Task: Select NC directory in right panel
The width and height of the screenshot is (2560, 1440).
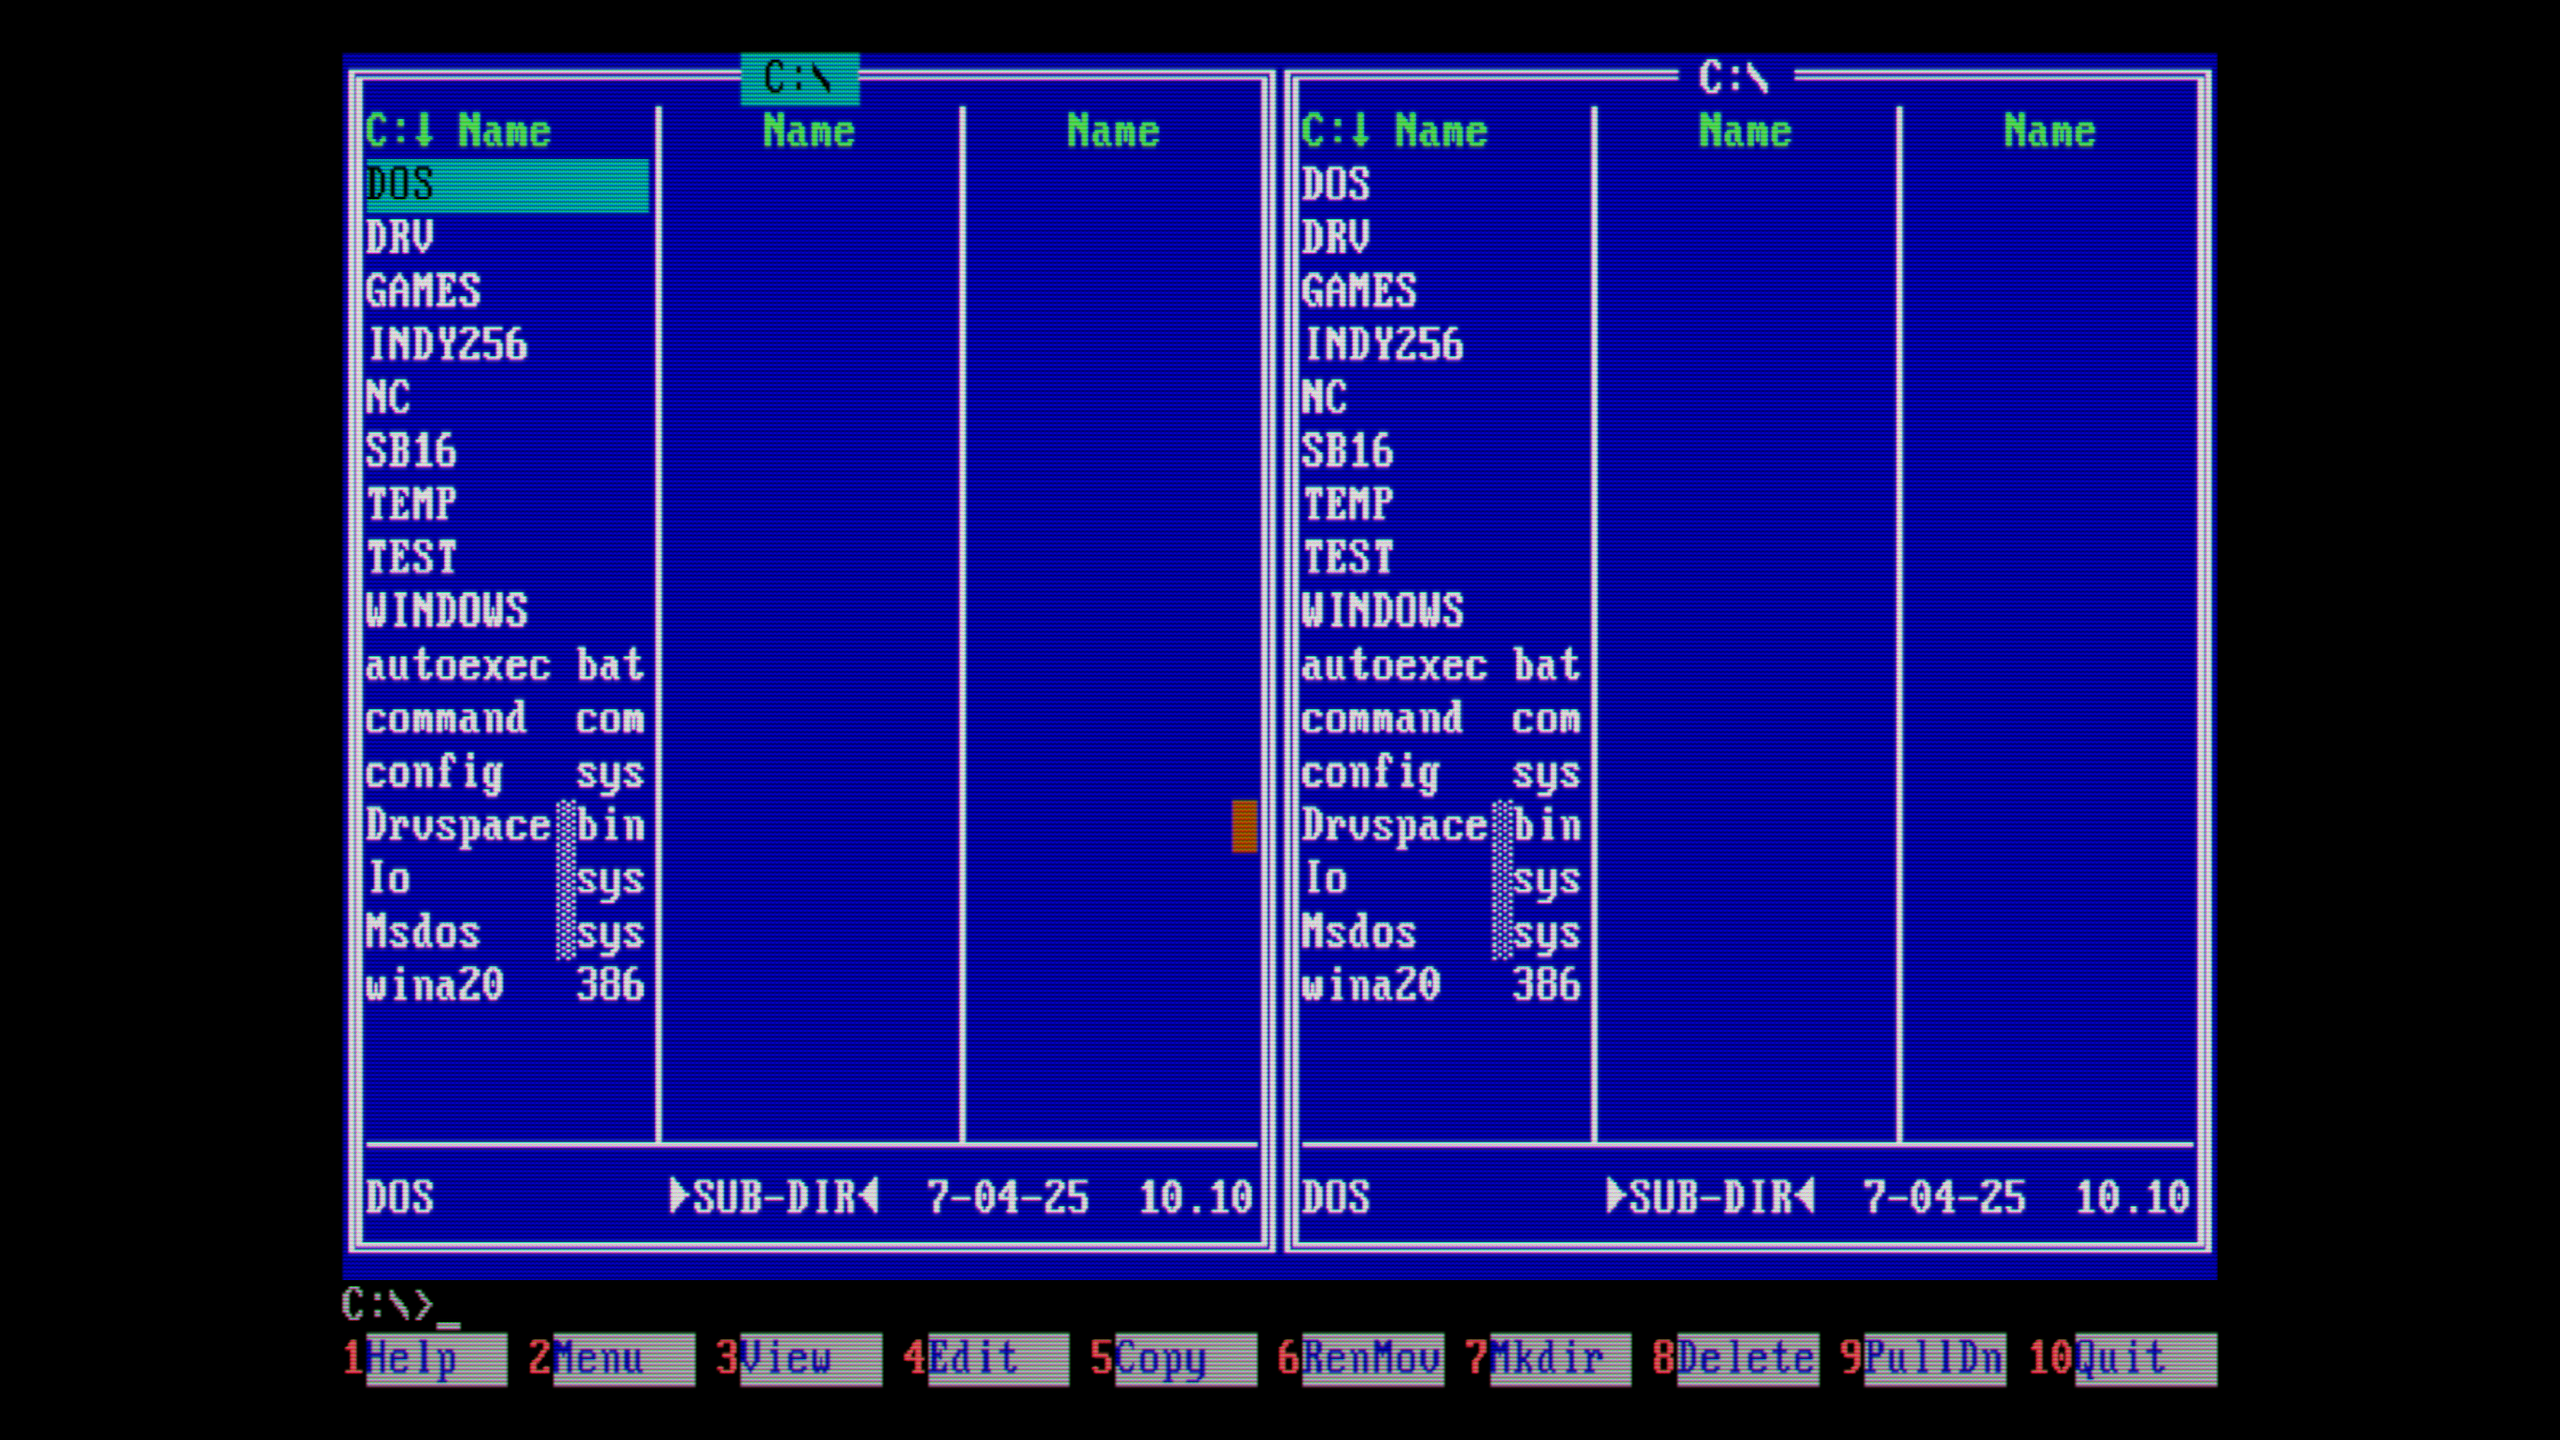Action: click(x=1443, y=398)
